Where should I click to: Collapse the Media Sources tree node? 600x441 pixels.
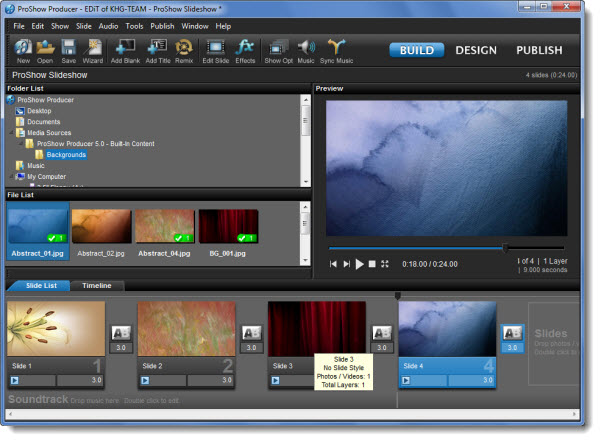12,133
